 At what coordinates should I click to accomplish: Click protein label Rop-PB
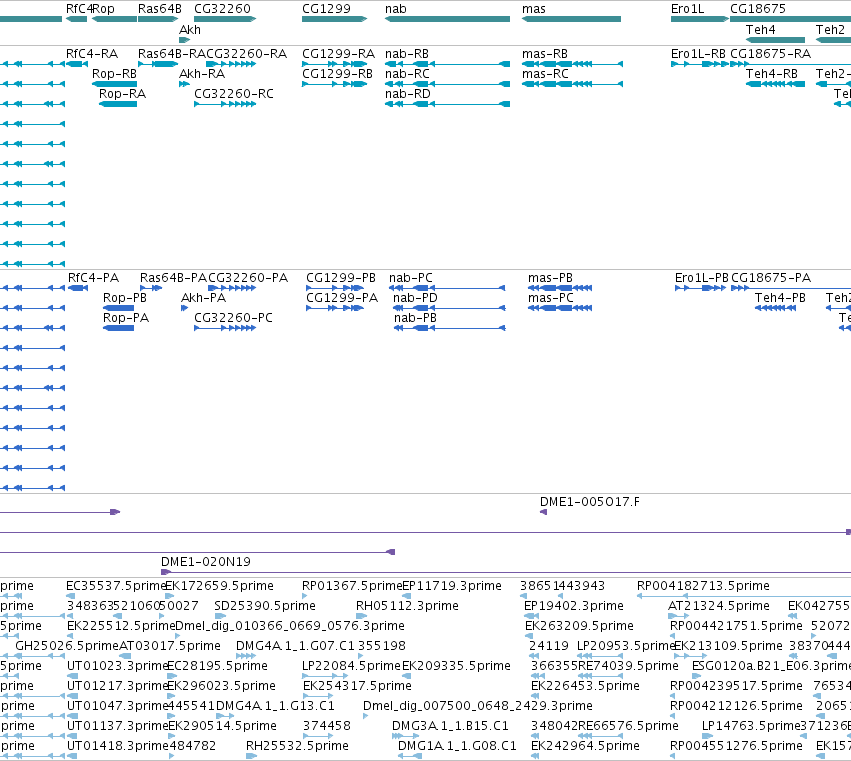[125, 298]
